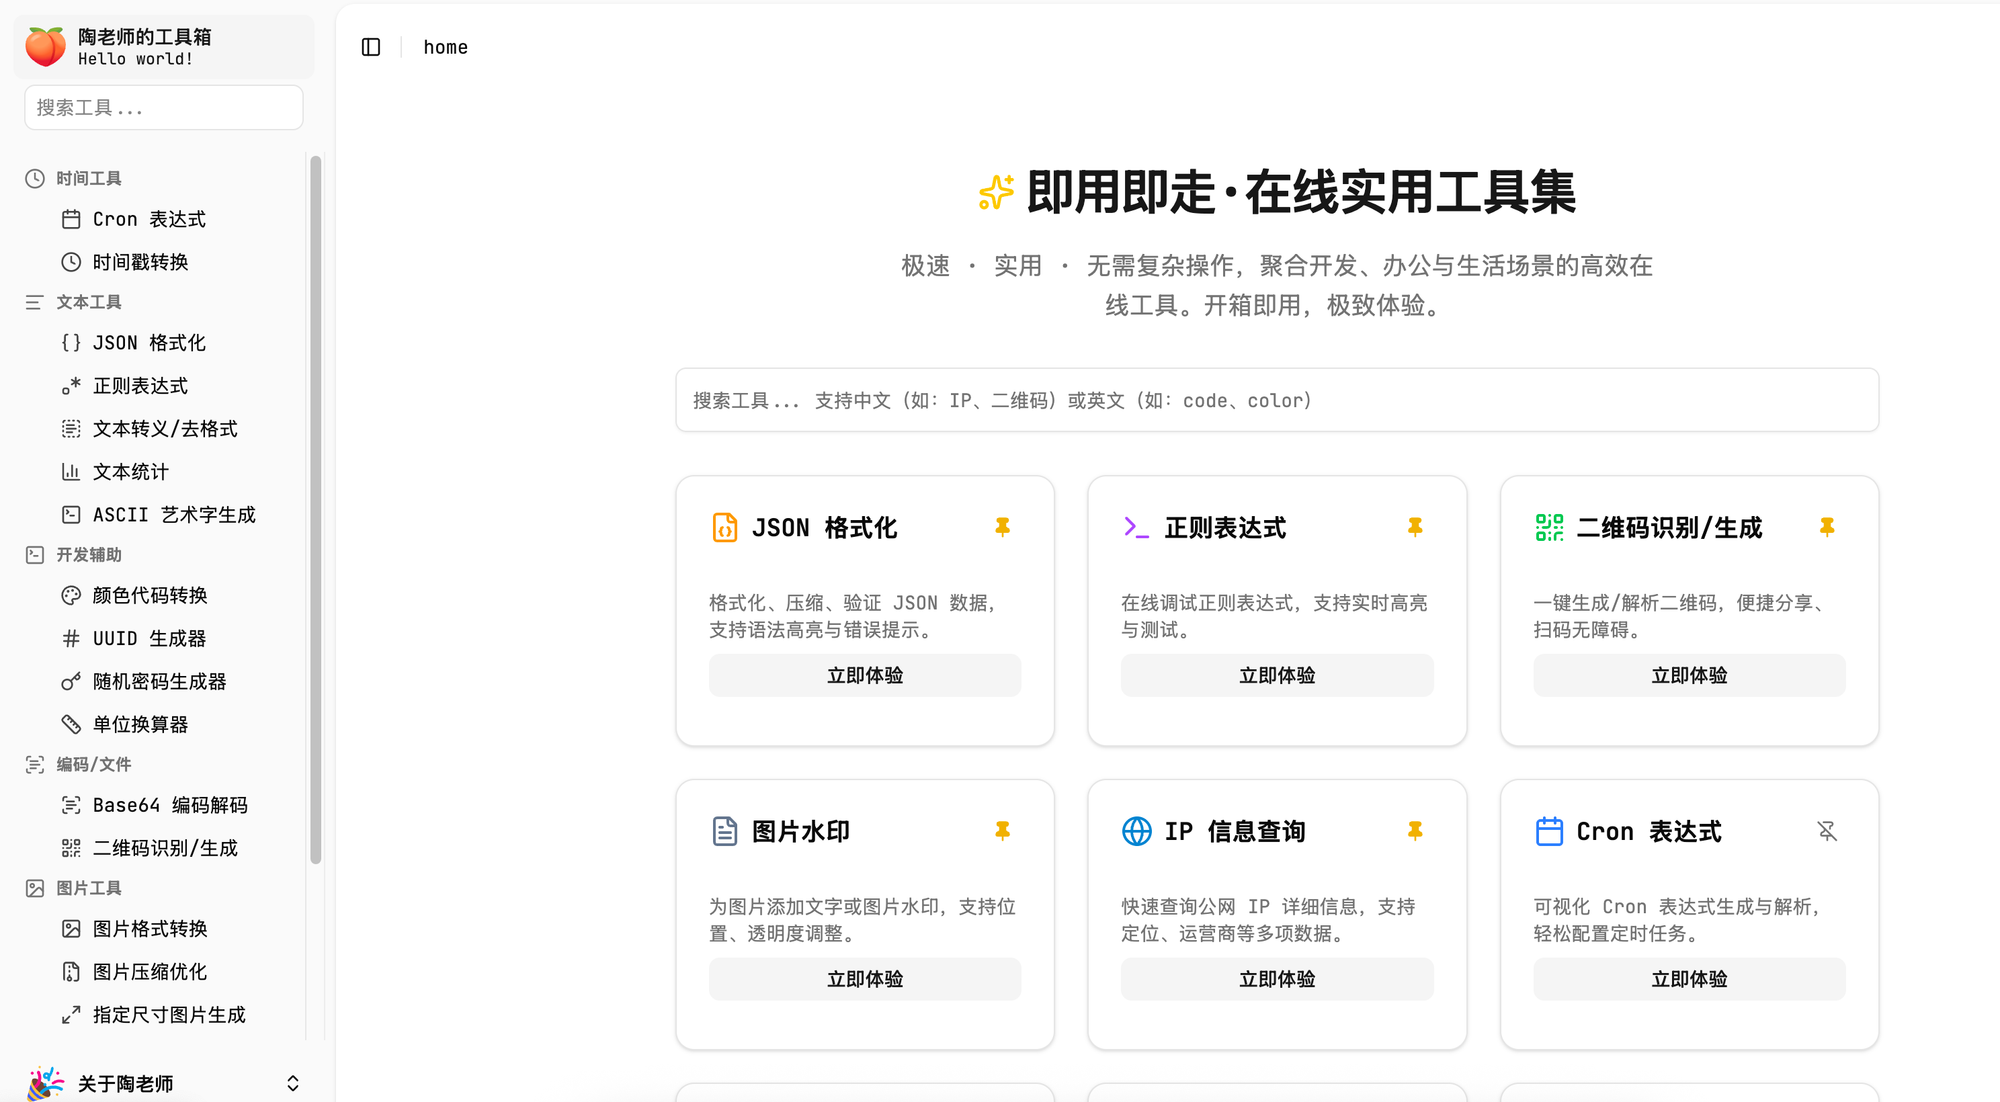Unpin the JSON 格式化 card

click(x=1003, y=527)
